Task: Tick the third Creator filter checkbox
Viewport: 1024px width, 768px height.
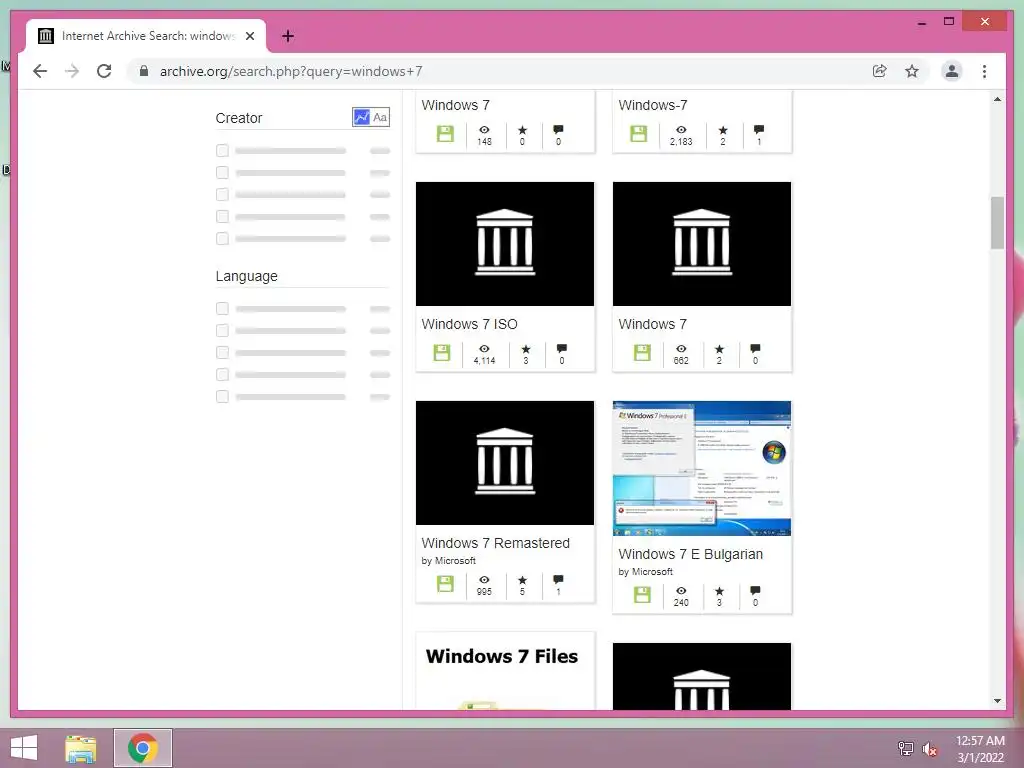Action: pyautogui.click(x=222, y=195)
